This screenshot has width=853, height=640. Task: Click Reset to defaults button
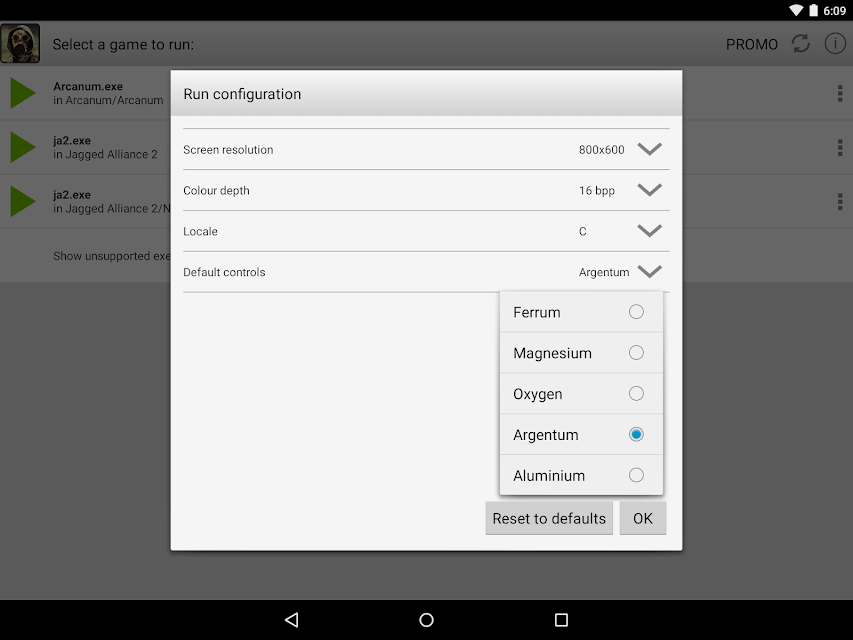click(x=549, y=518)
